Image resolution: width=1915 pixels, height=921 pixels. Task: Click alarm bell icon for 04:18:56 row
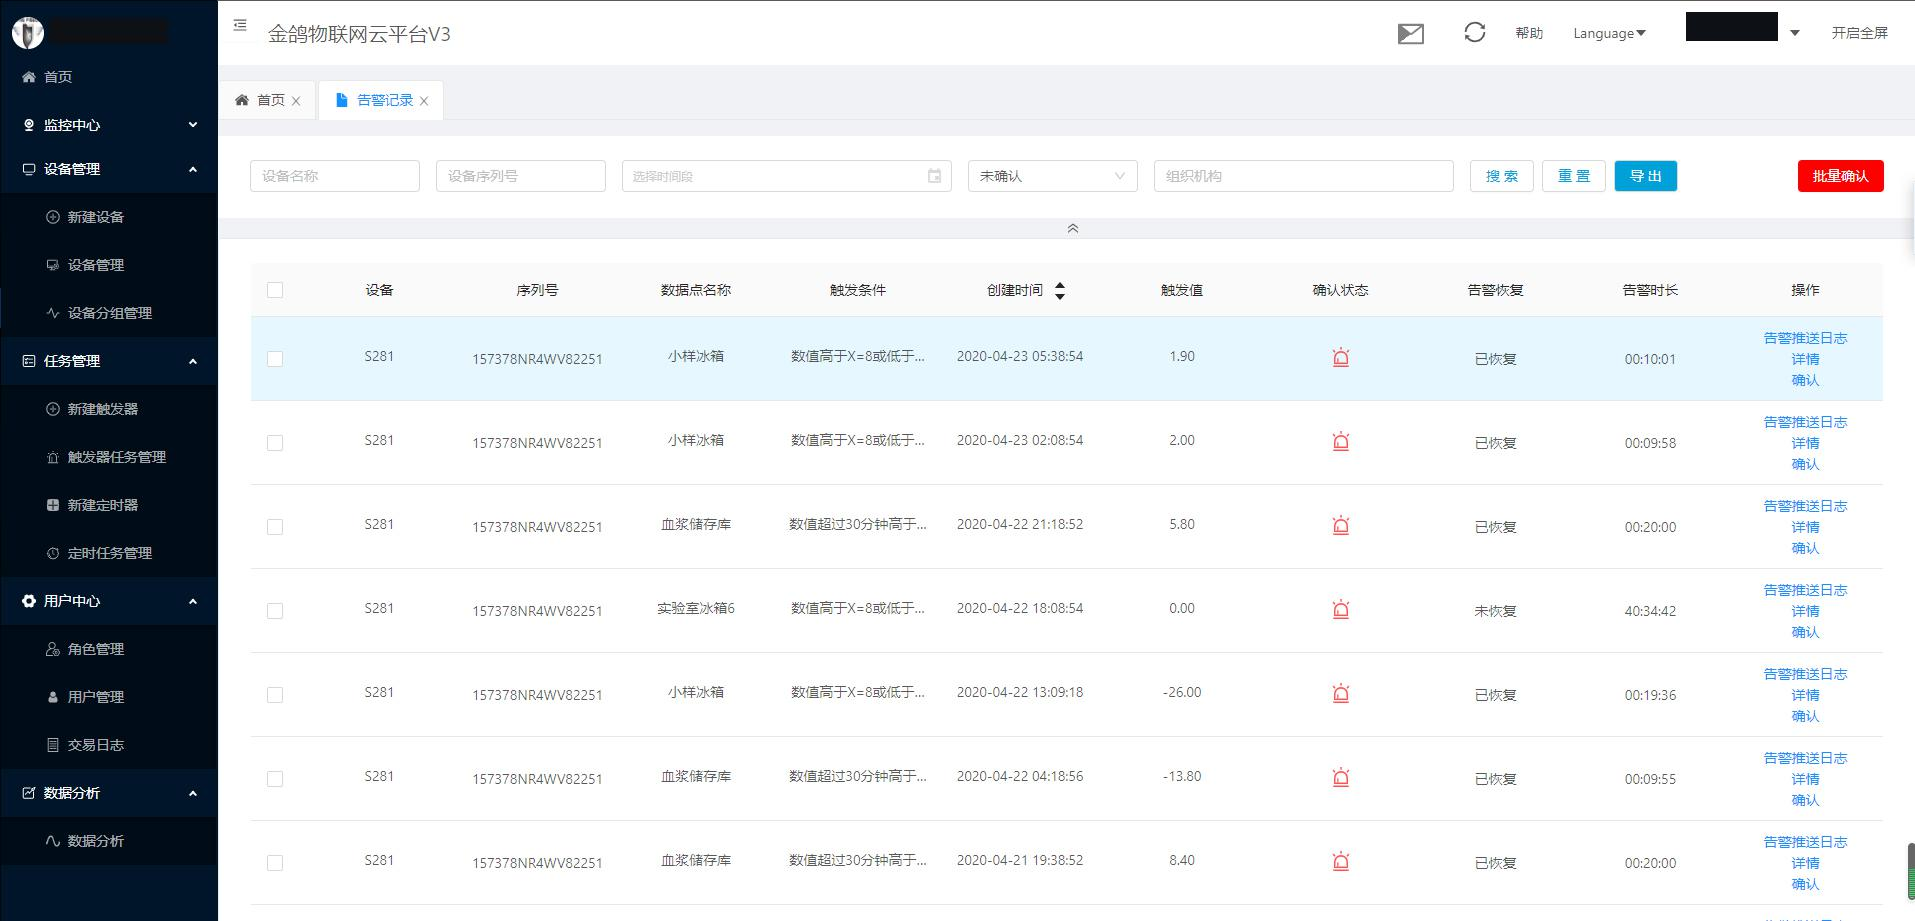click(x=1341, y=777)
